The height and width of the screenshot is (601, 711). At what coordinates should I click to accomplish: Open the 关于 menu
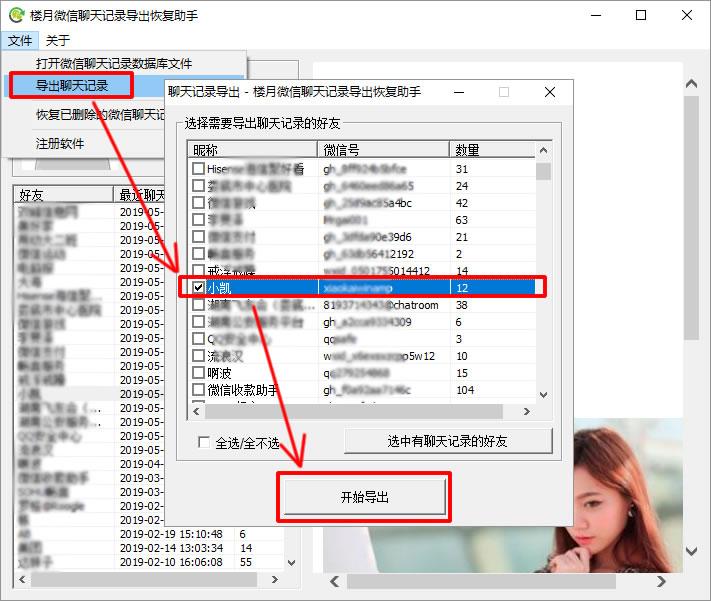pos(58,40)
